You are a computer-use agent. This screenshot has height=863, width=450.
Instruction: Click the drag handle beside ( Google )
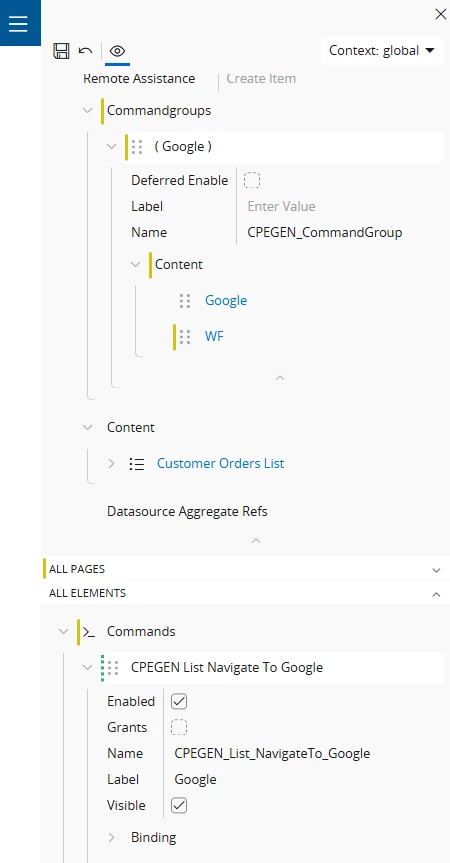[x=138, y=146]
